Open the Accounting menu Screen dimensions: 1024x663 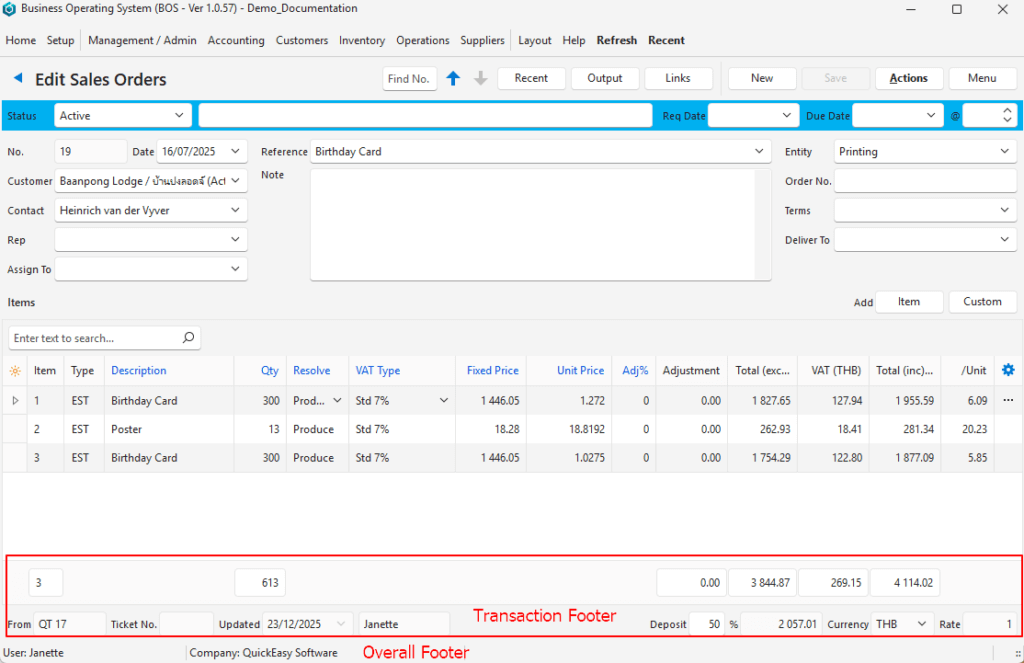point(236,41)
